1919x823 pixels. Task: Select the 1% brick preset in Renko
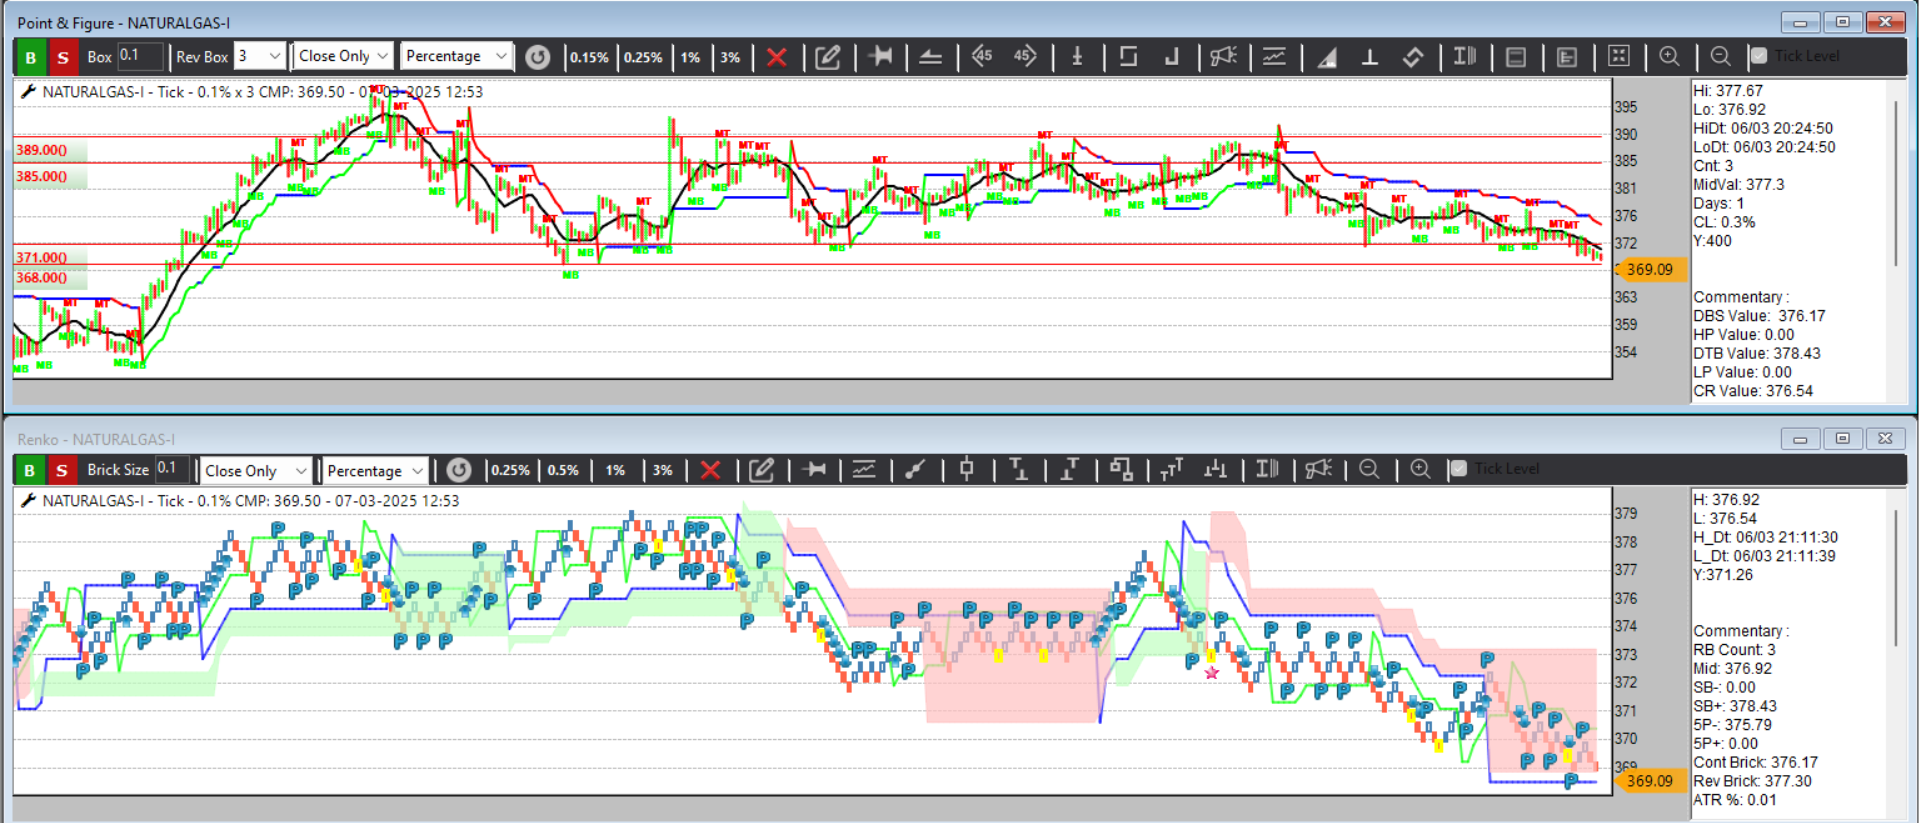615,470
